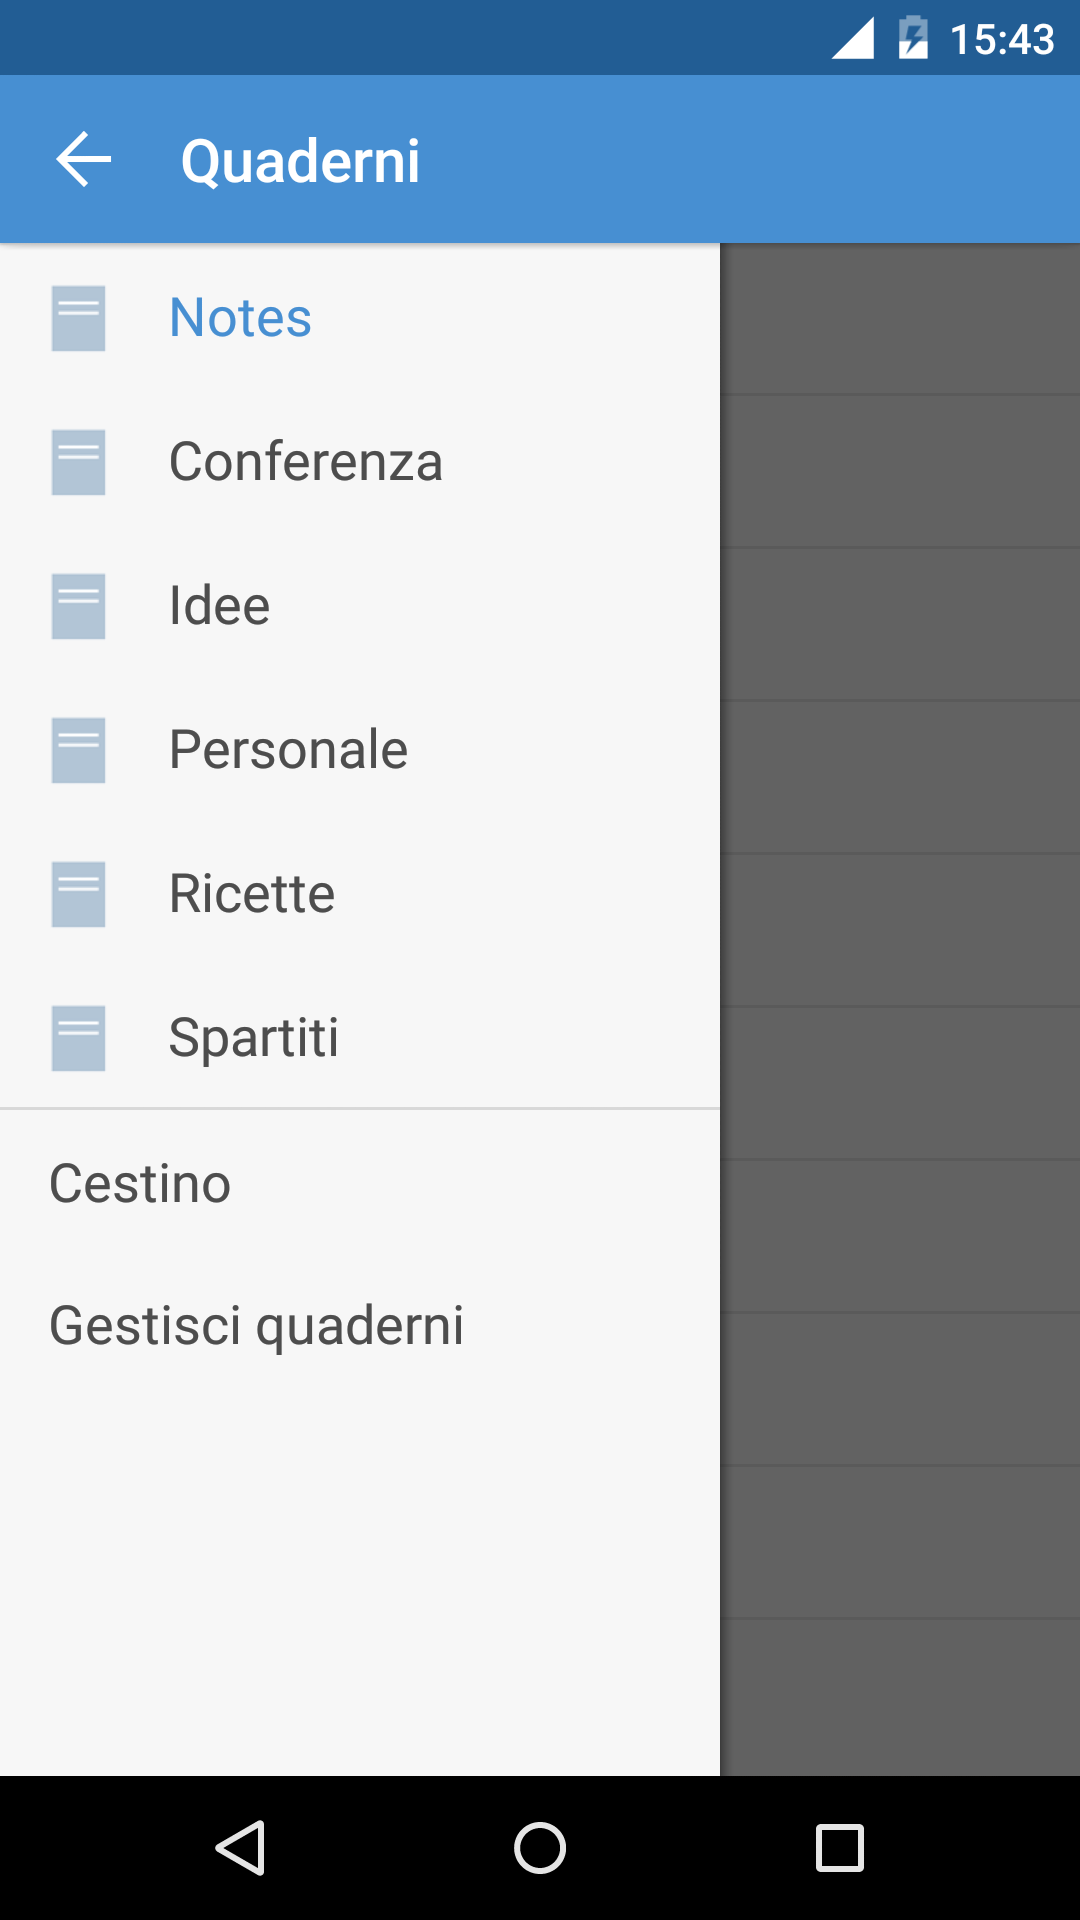This screenshot has height=1920, width=1080.
Task: Tap the back arrow beside Quaderni
Action: click(84, 160)
